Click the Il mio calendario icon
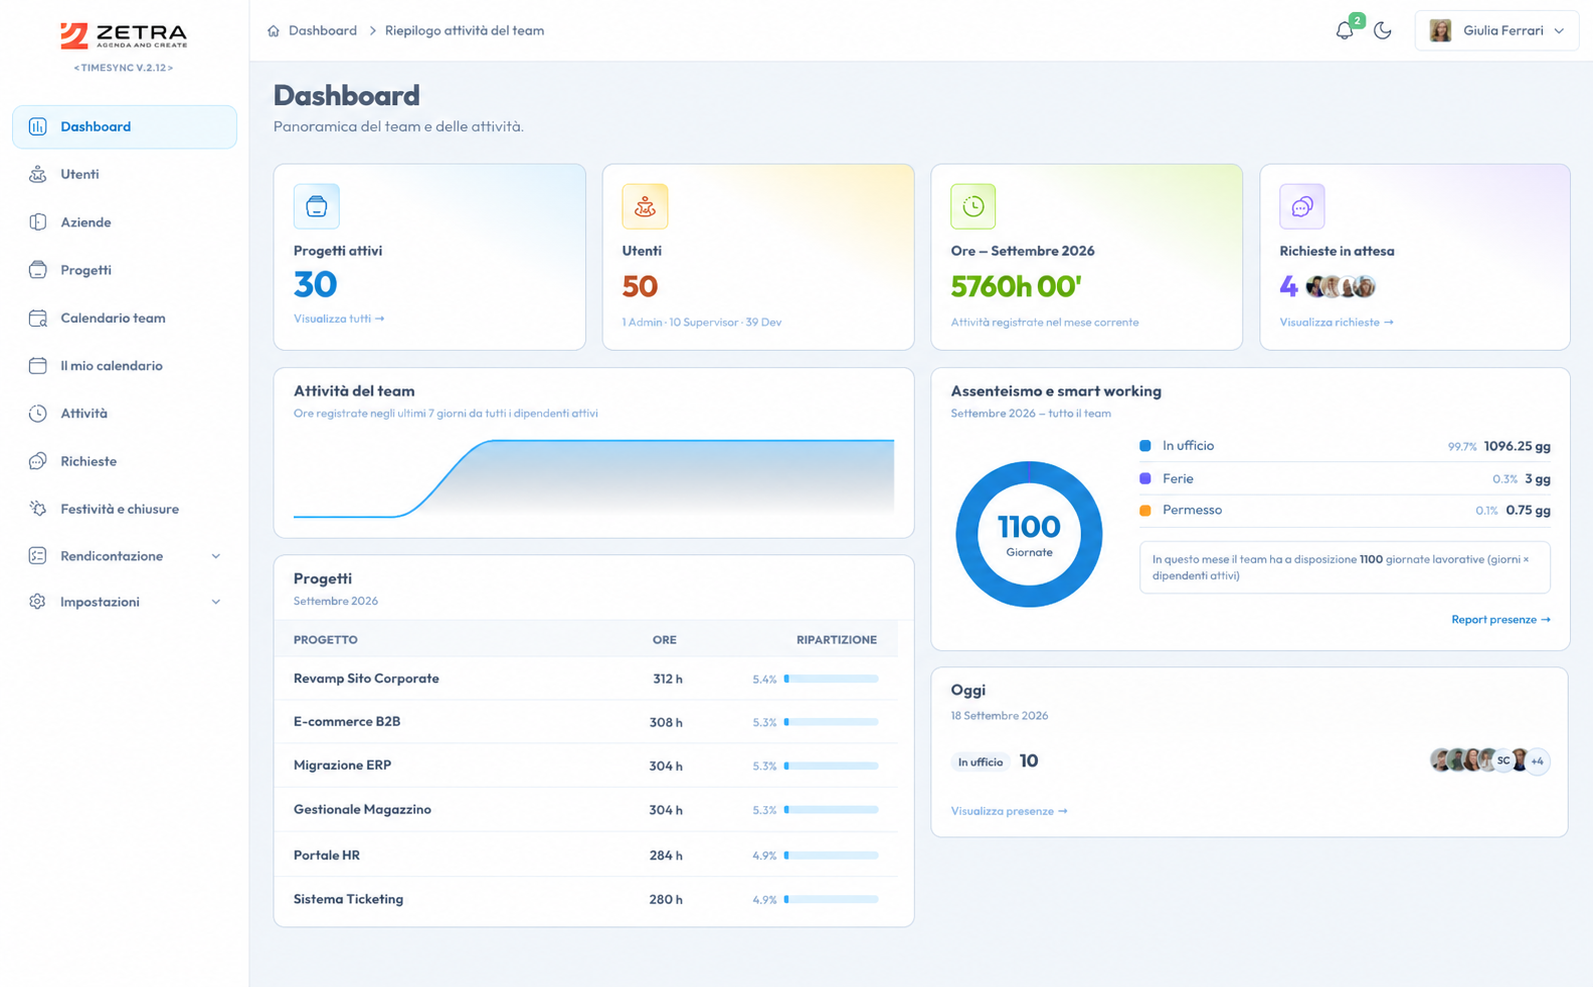This screenshot has height=987, width=1593. [38, 366]
